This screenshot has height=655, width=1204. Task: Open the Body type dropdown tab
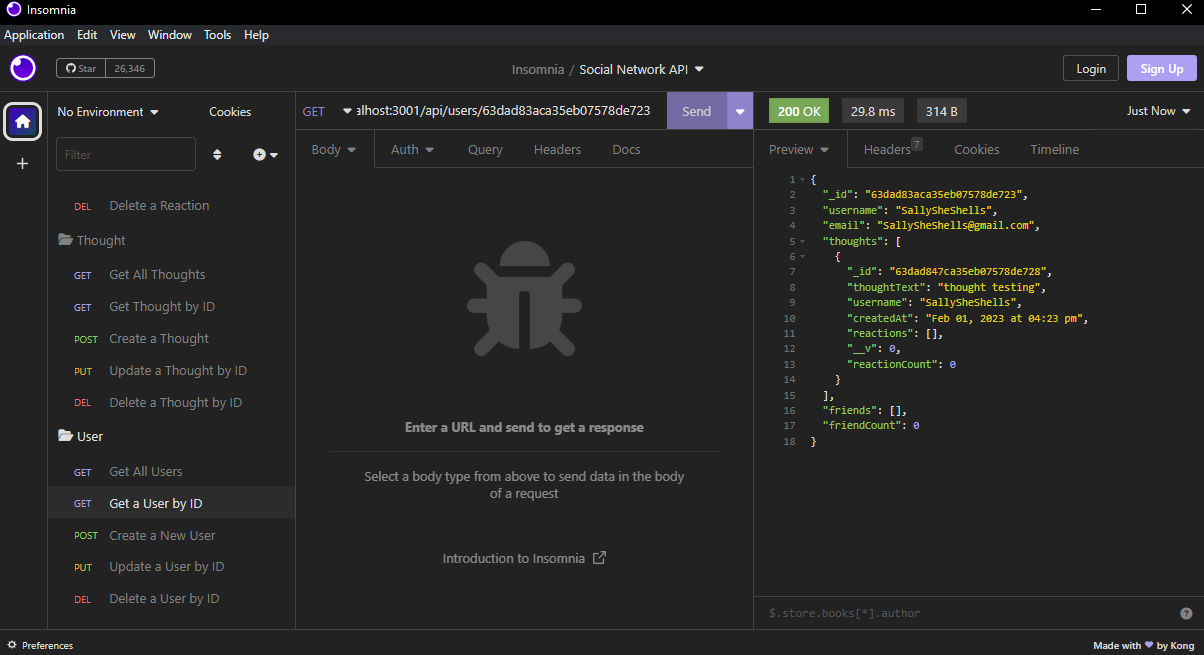[x=334, y=149]
